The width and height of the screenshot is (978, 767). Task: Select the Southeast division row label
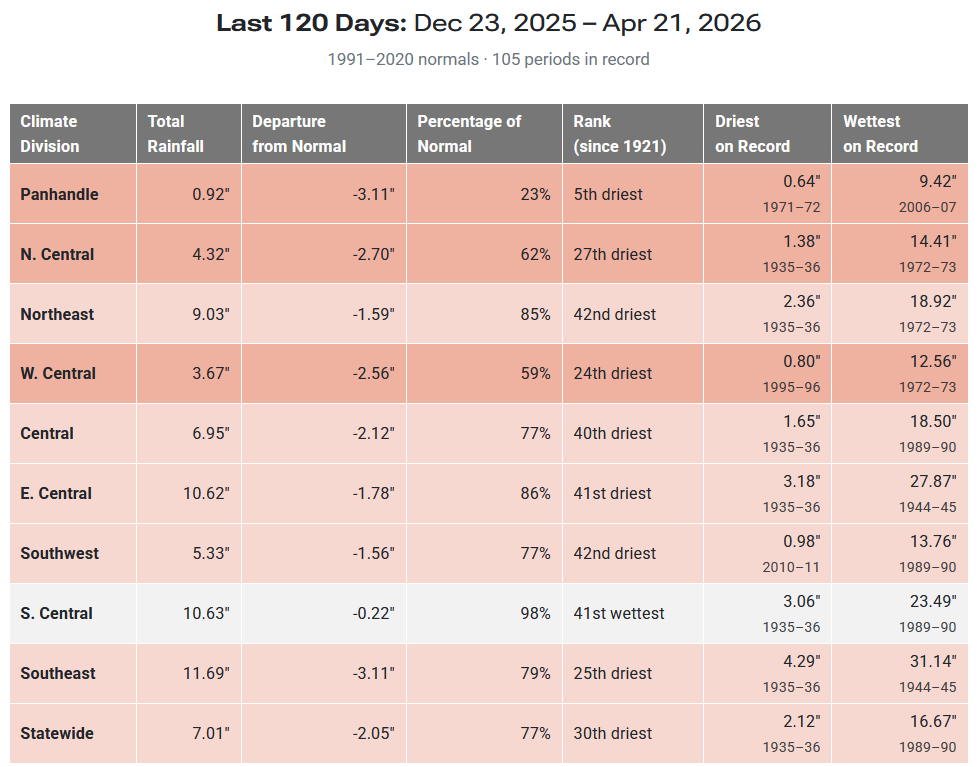[59, 674]
